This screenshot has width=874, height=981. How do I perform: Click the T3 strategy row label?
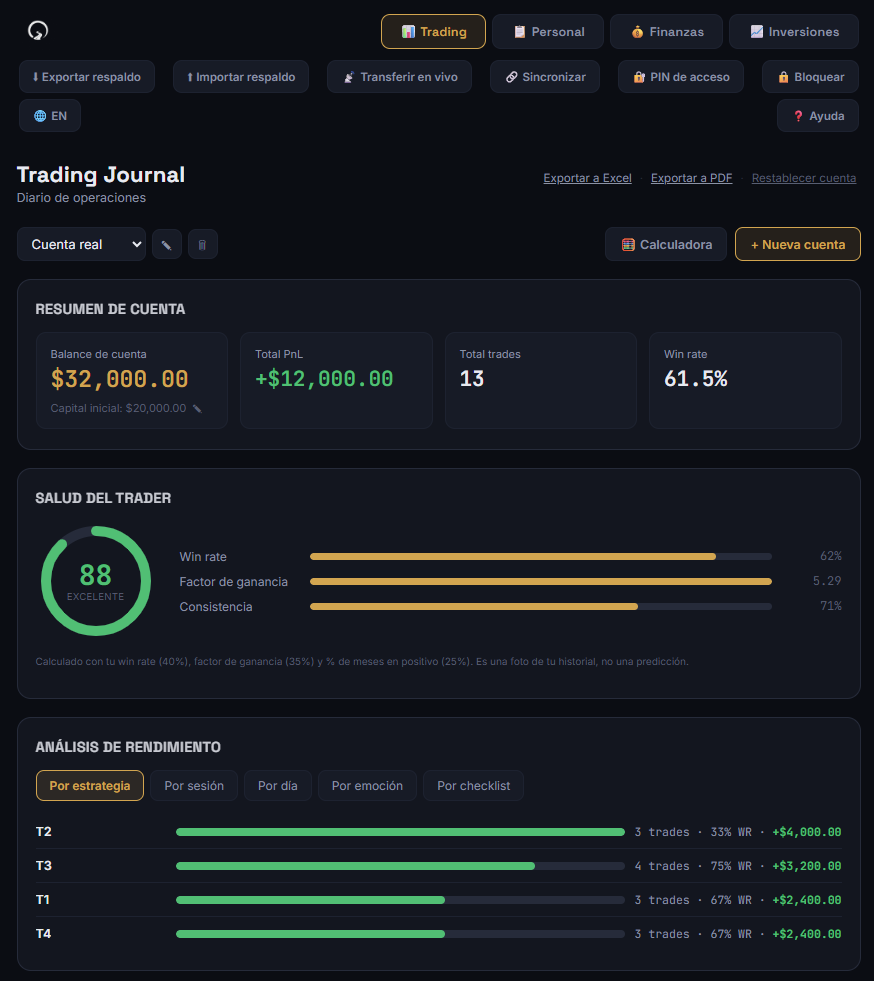(44, 866)
